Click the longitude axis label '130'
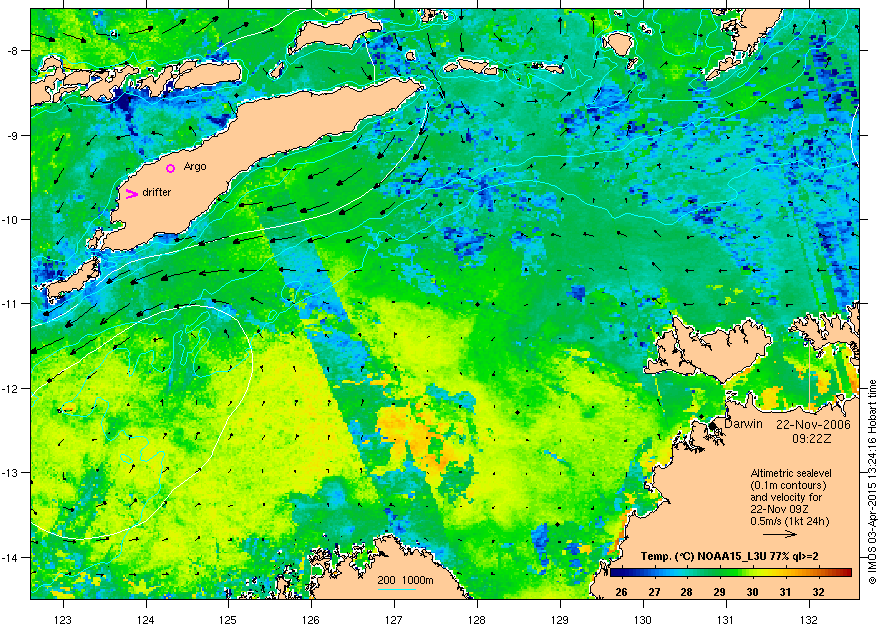 (643, 620)
